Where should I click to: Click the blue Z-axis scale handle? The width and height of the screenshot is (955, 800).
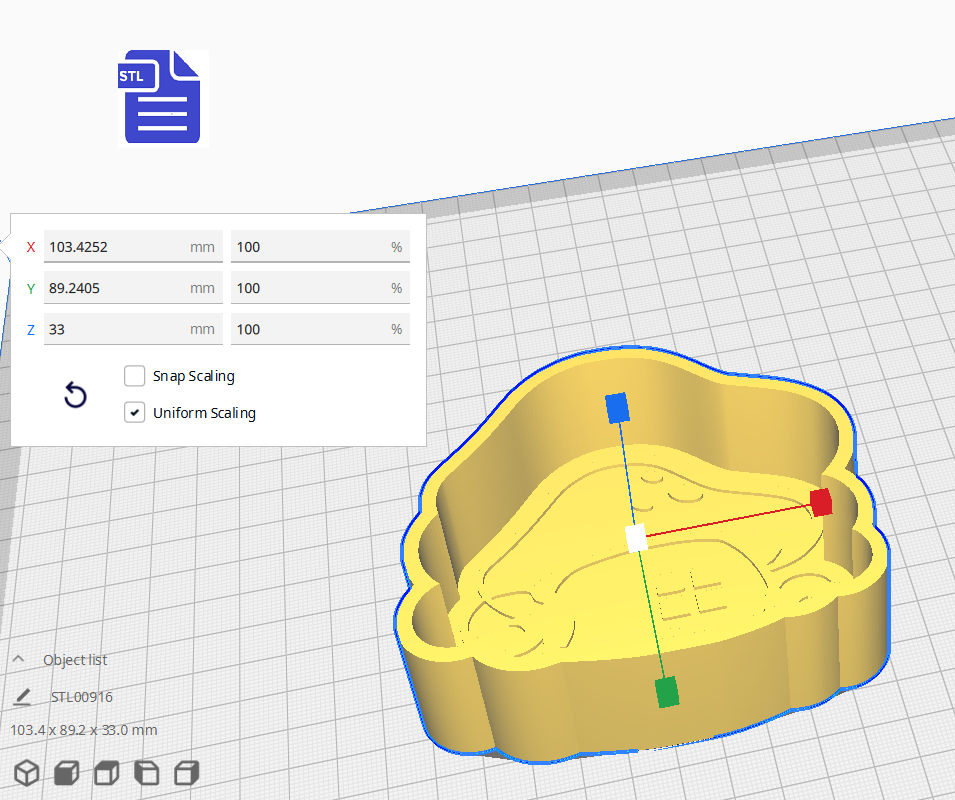pos(617,408)
